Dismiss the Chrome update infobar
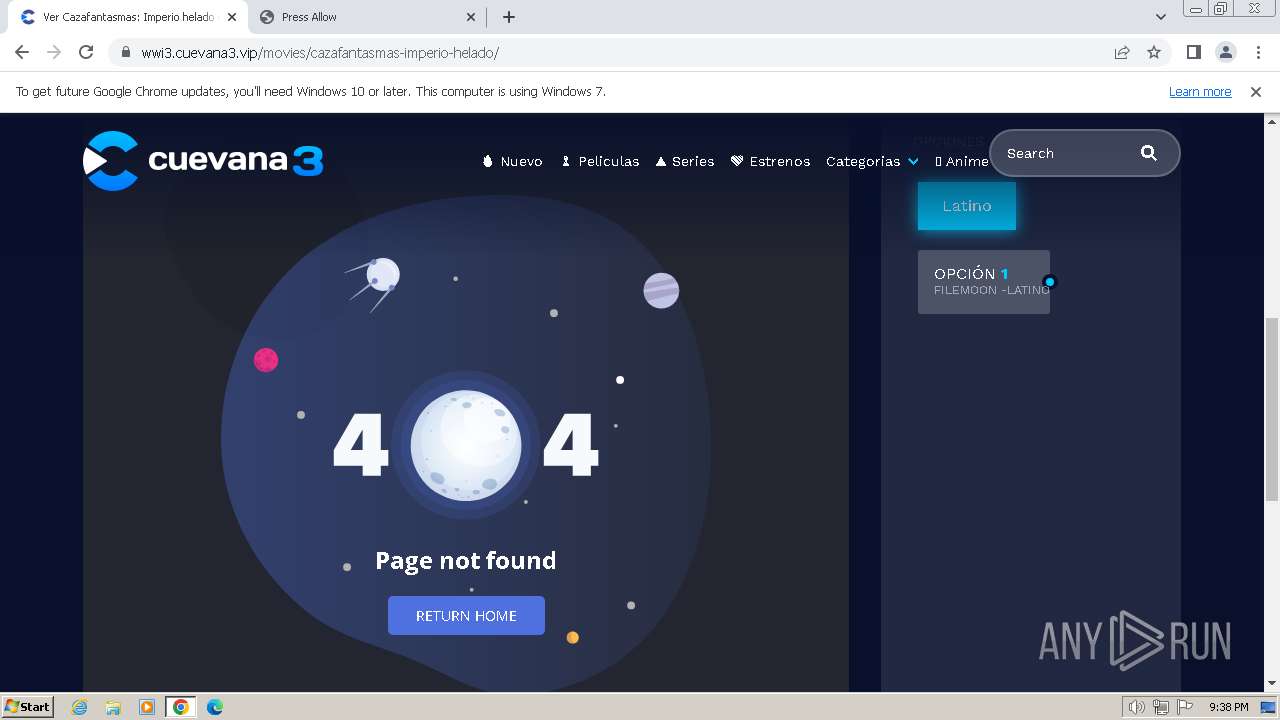Viewport: 1280px width, 720px height. point(1256,92)
